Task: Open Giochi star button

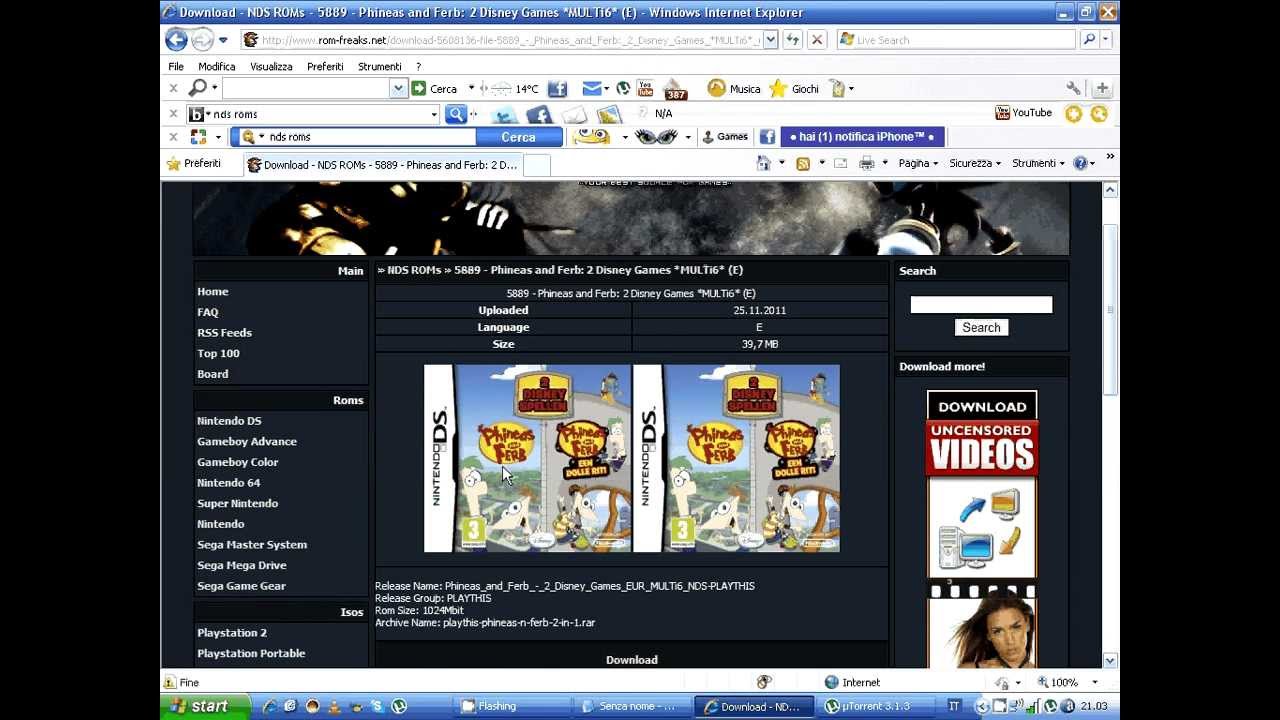Action: [x=794, y=89]
